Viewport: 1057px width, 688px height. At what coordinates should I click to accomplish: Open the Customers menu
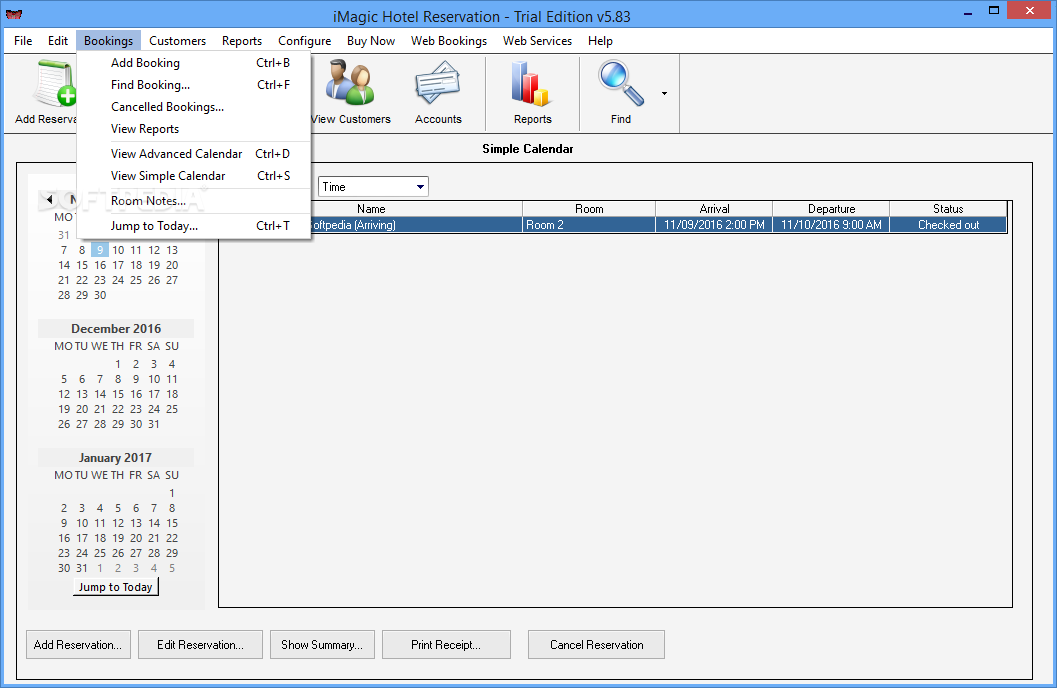coord(177,40)
